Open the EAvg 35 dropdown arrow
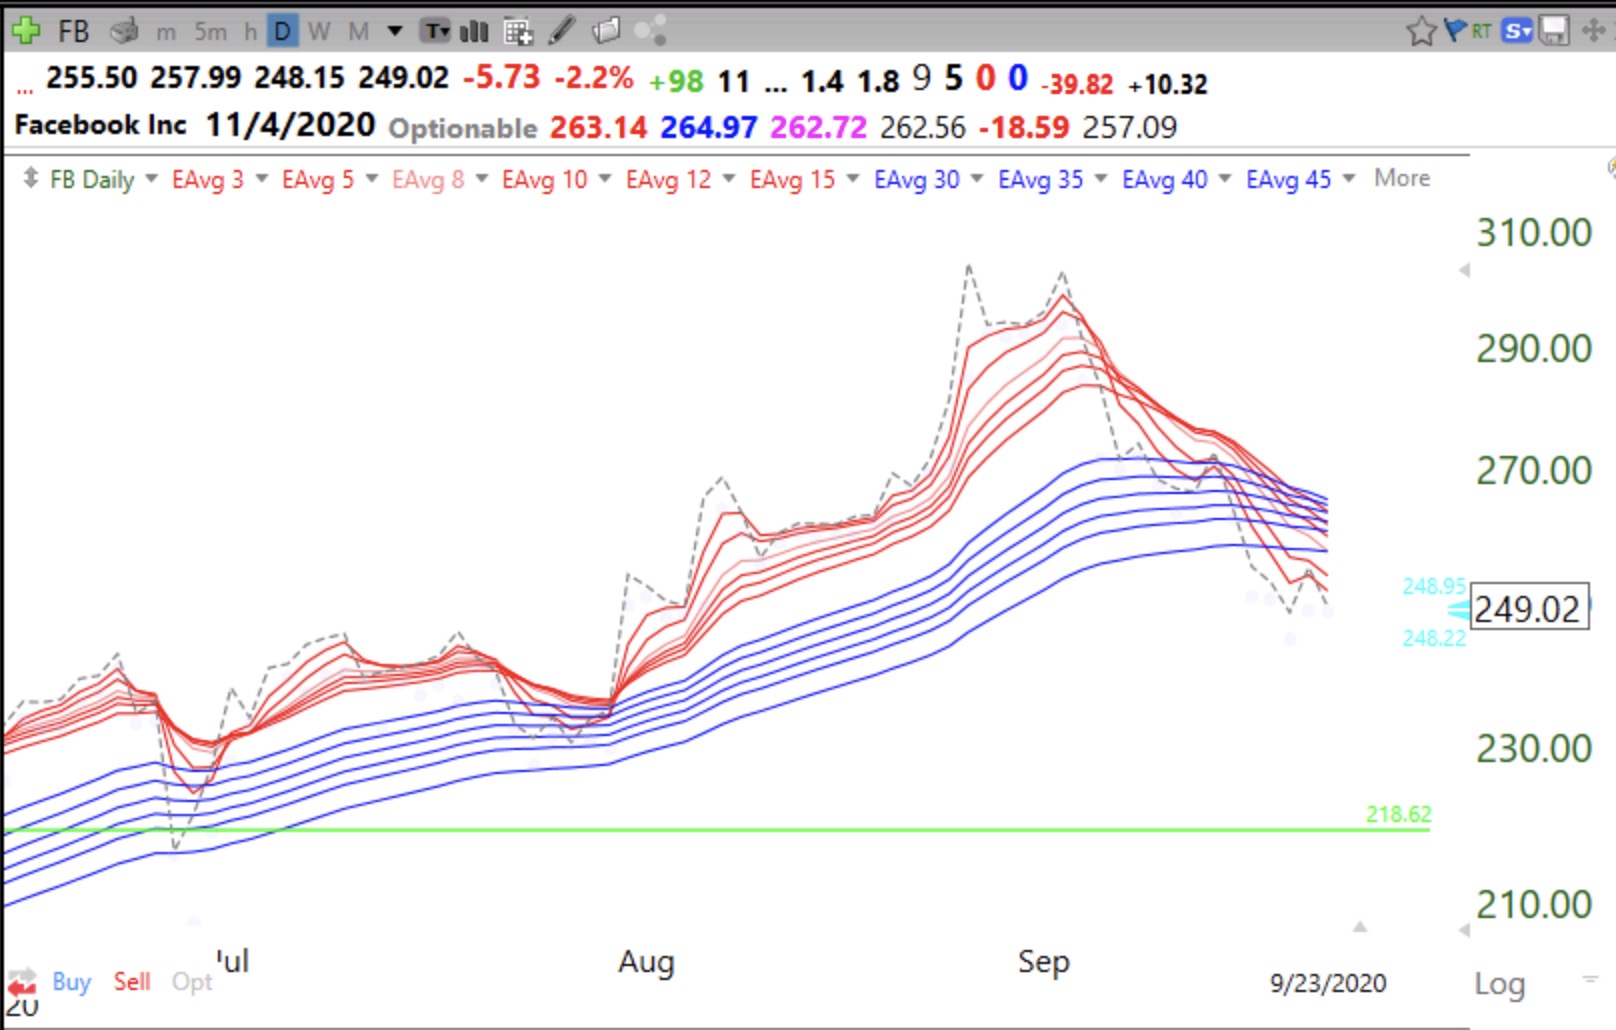 click(1100, 178)
